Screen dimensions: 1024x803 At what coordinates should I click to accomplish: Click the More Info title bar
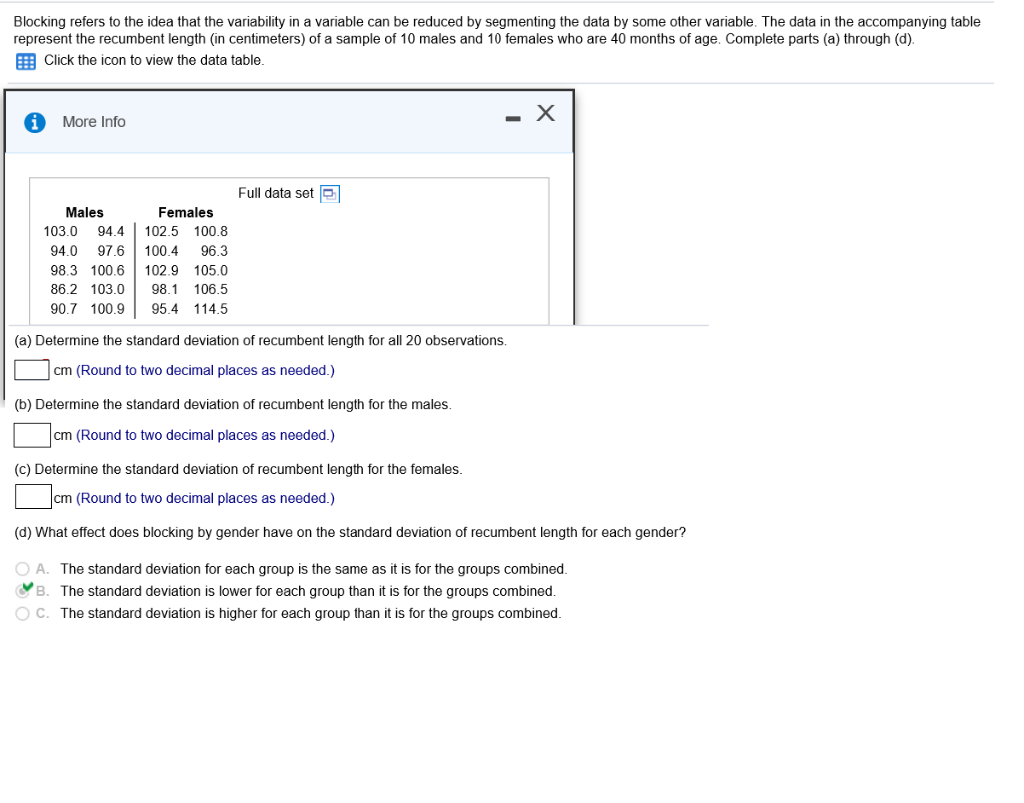[x=93, y=121]
